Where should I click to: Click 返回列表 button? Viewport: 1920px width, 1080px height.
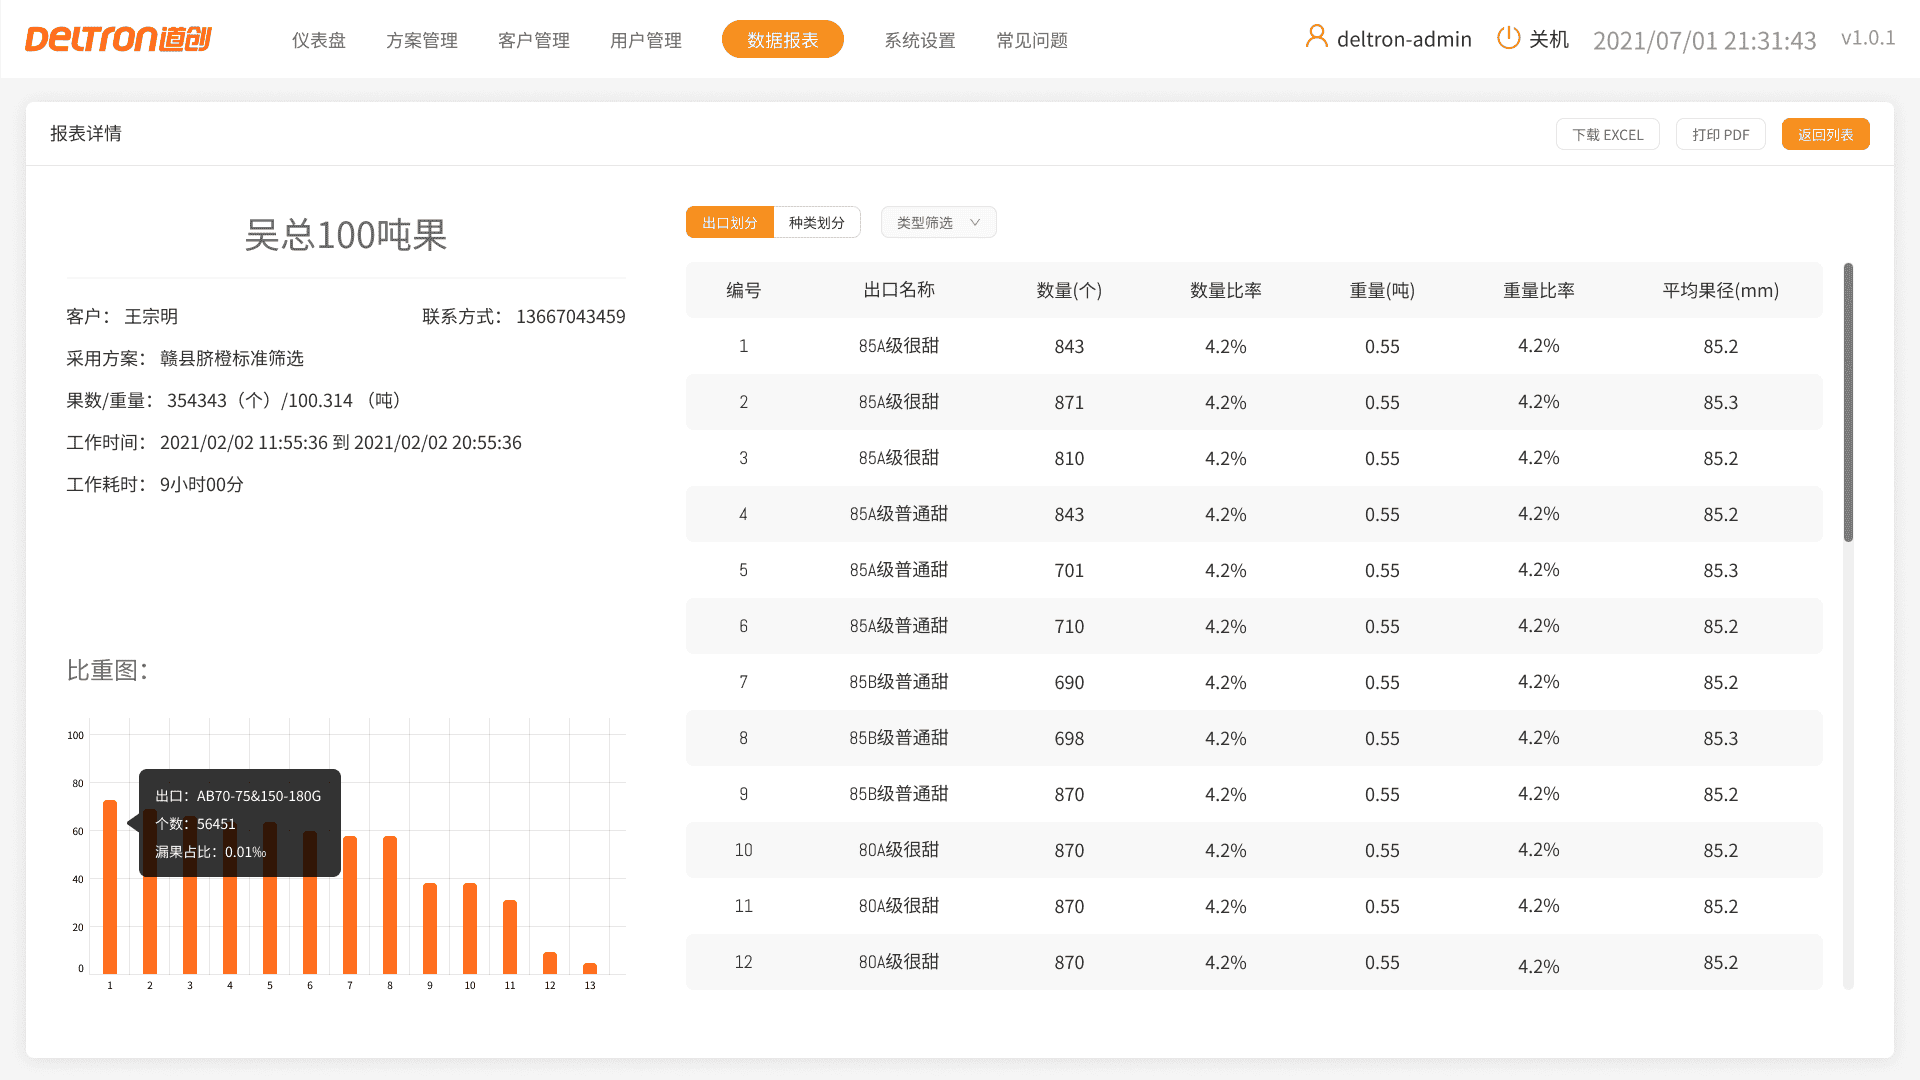point(1825,135)
